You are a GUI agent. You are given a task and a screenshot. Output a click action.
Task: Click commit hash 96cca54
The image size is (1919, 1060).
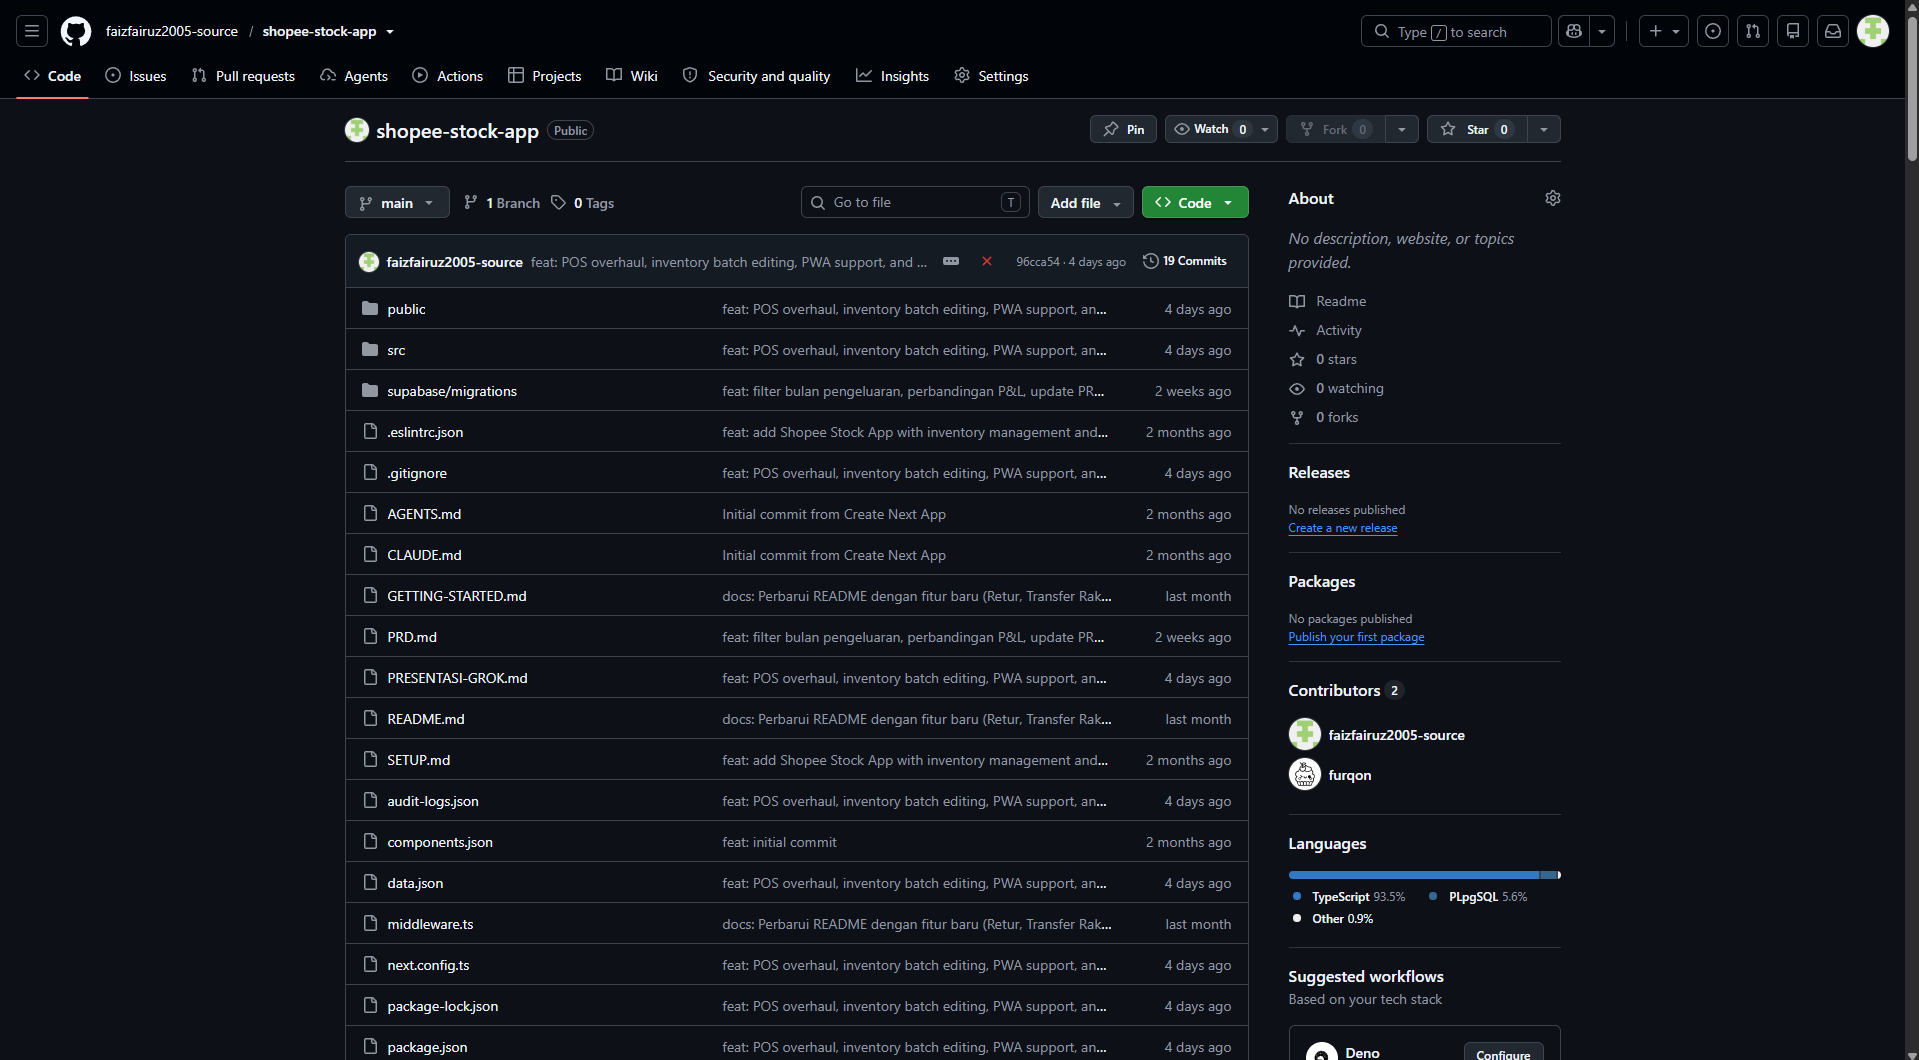coord(1038,262)
